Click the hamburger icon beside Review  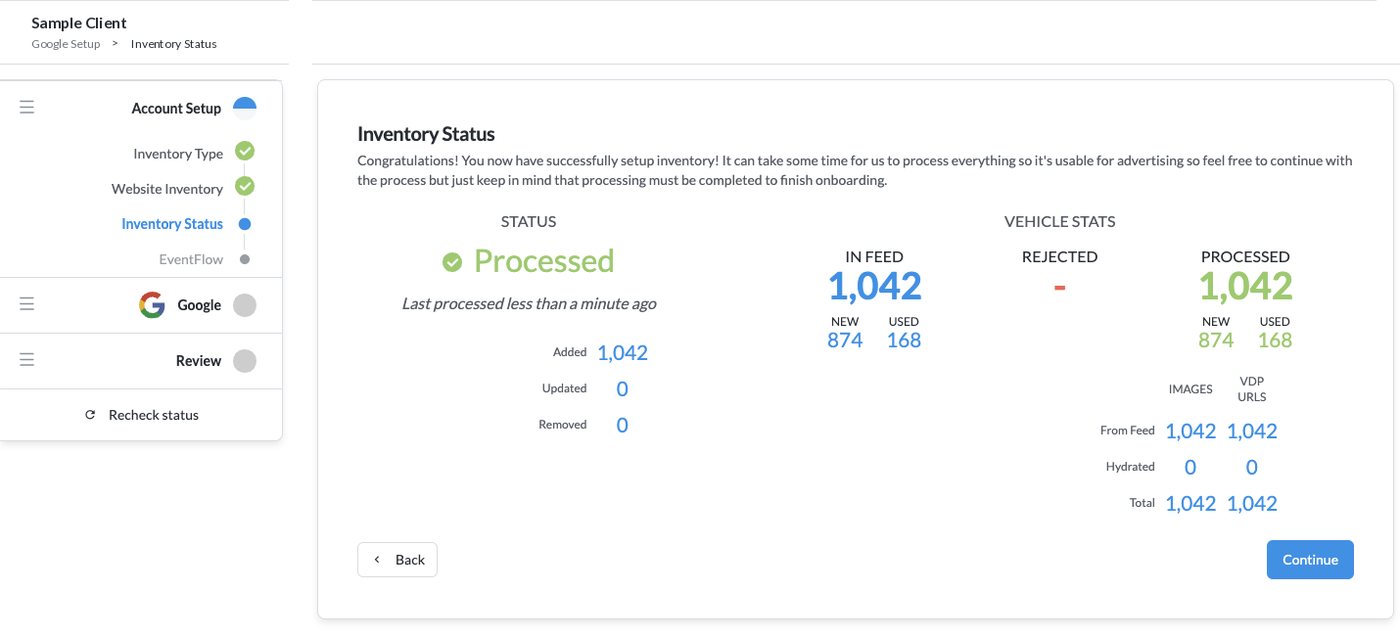[x=27, y=360]
